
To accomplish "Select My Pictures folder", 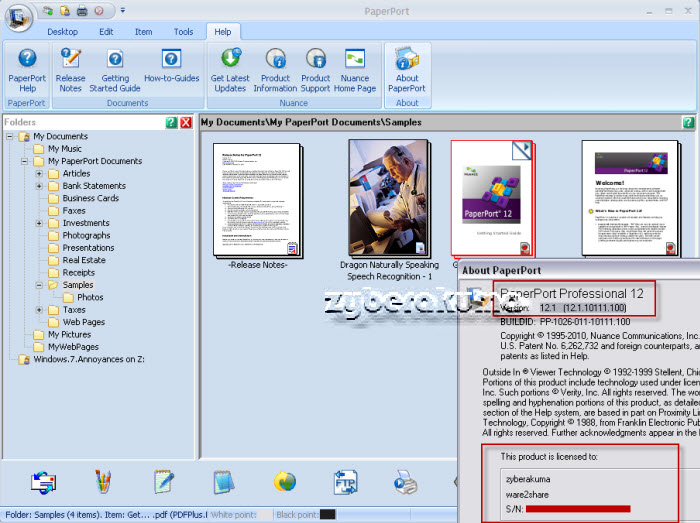I will pyautogui.click(x=70, y=335).
